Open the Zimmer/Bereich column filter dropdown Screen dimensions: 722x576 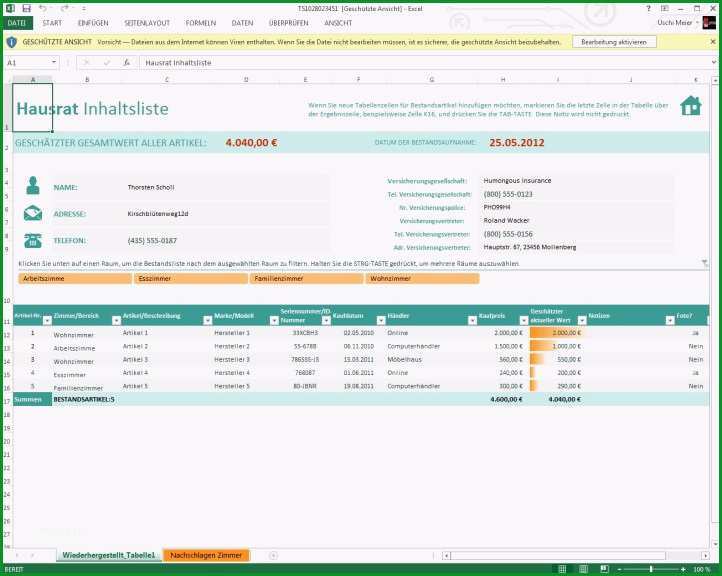116,320
